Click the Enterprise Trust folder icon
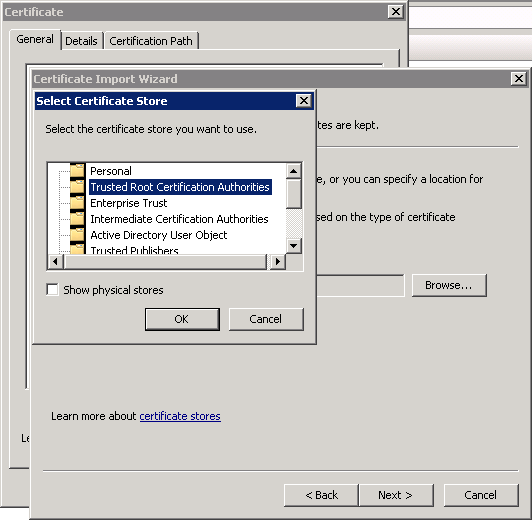The image size is (532, 520). pos(77,203)
